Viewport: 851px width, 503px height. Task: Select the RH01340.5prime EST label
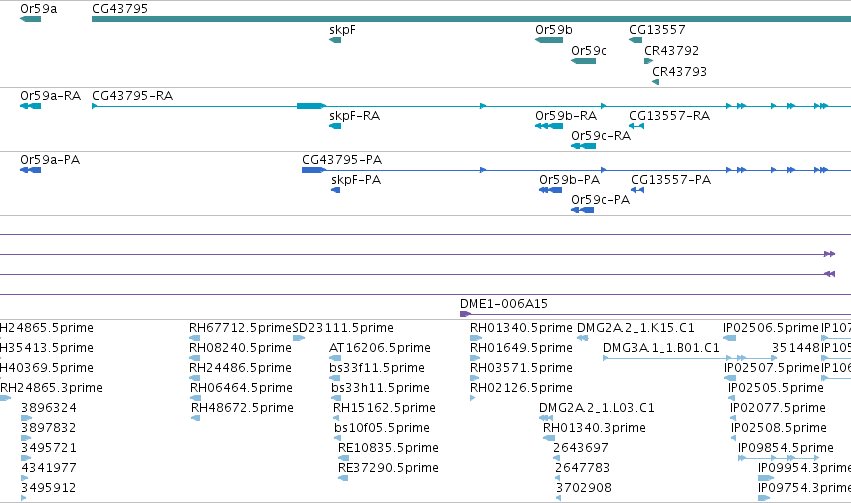coord(521,328)
